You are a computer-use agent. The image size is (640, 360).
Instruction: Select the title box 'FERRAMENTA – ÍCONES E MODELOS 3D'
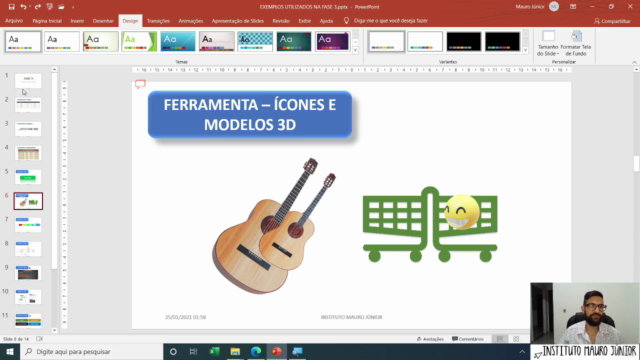pyautogui.click(x=250, y=115)
